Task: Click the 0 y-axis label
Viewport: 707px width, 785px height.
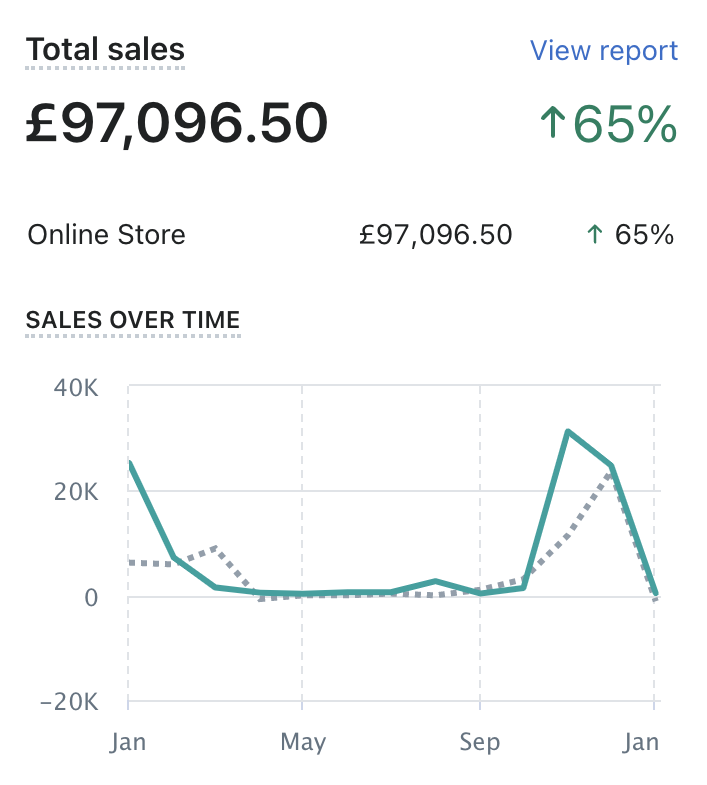Action: coord(90,598)
